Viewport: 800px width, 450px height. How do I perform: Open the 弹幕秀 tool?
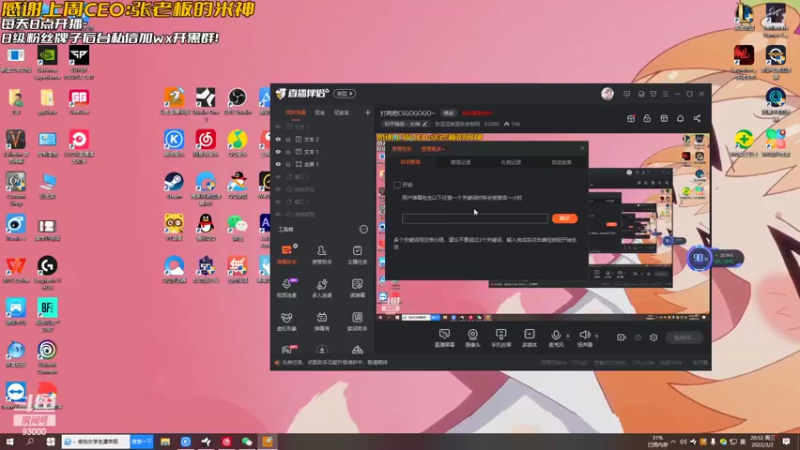321,321
